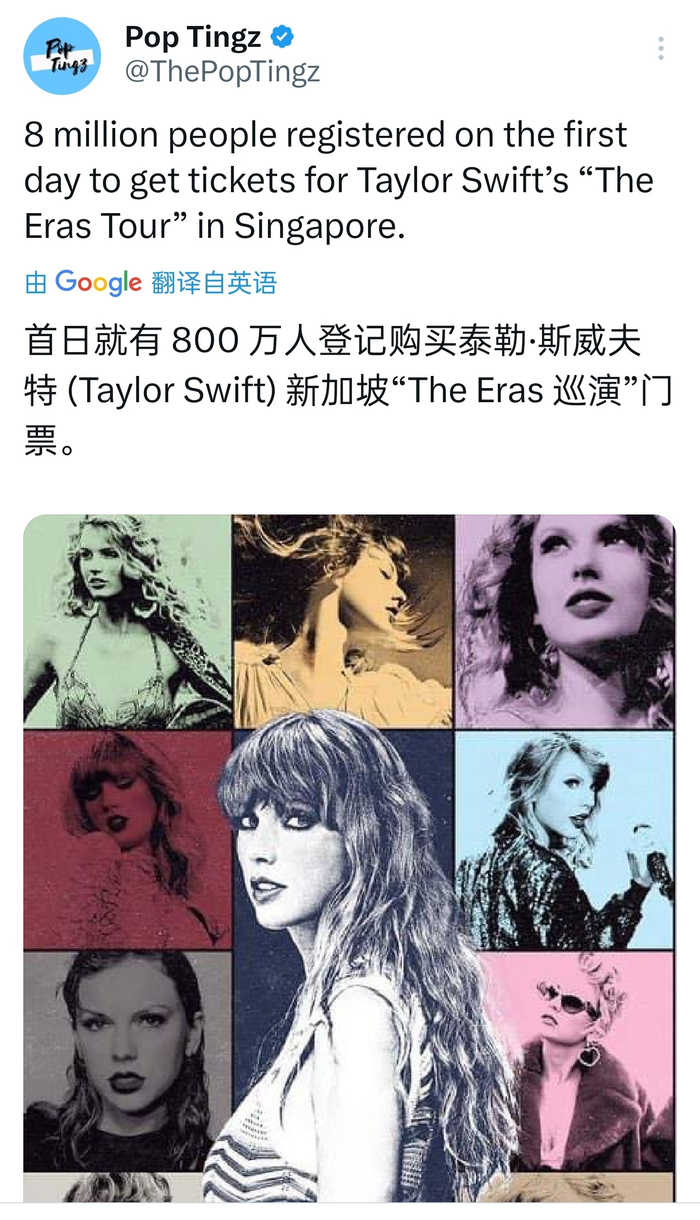
Task: Open the @ThePopTingz handle link
Action: tap(222, 73)
